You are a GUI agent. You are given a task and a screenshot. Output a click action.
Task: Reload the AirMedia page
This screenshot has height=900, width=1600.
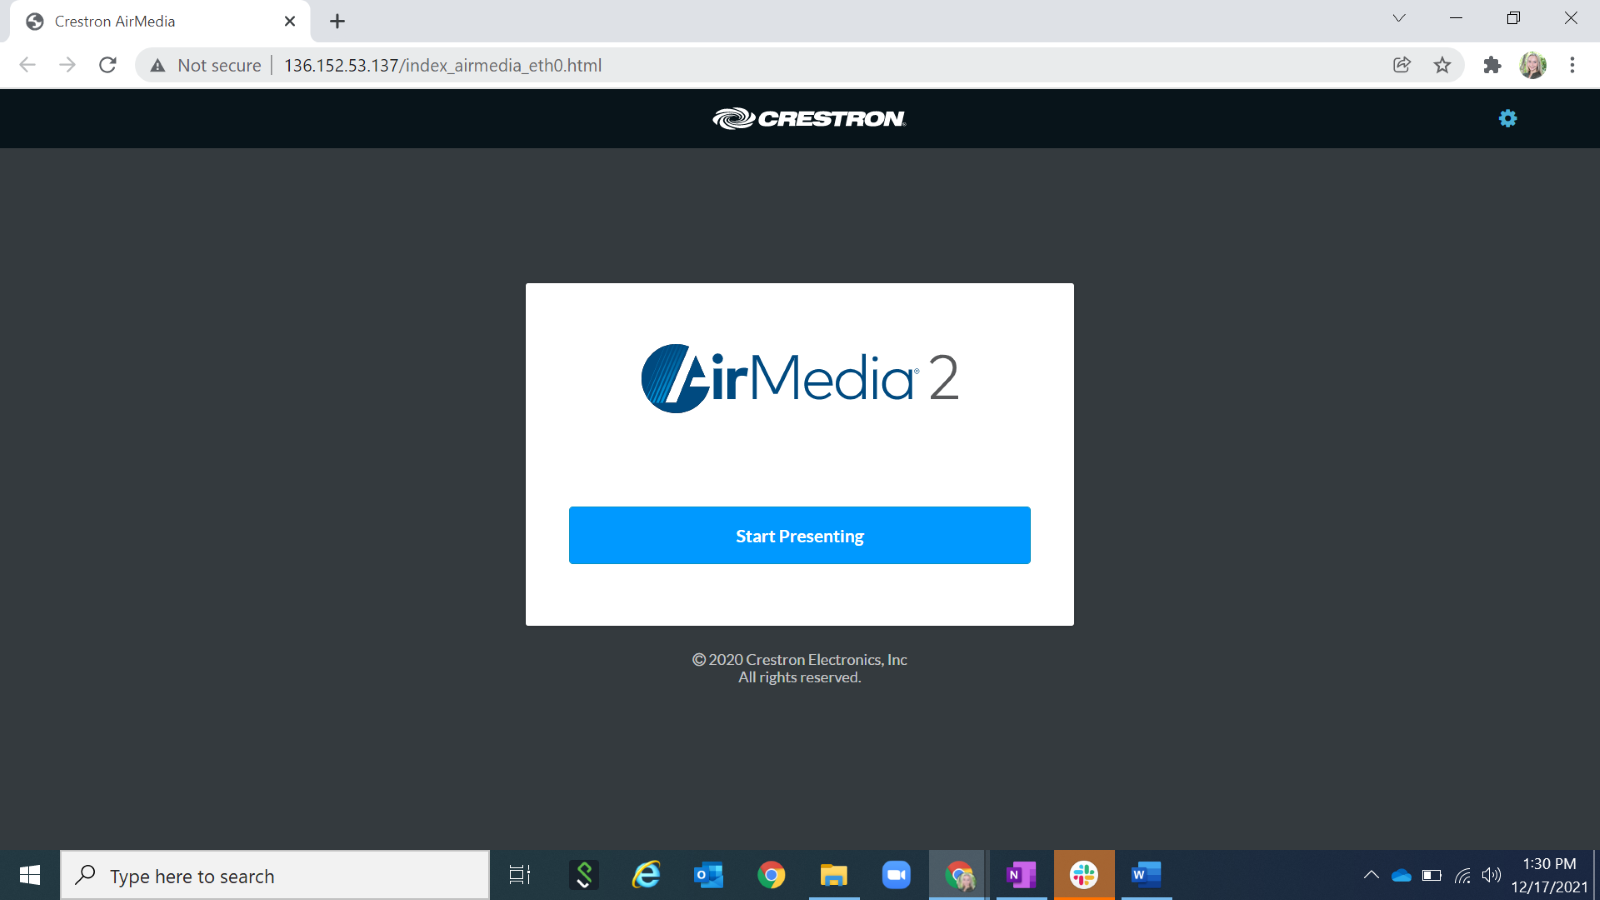(108, 65)
